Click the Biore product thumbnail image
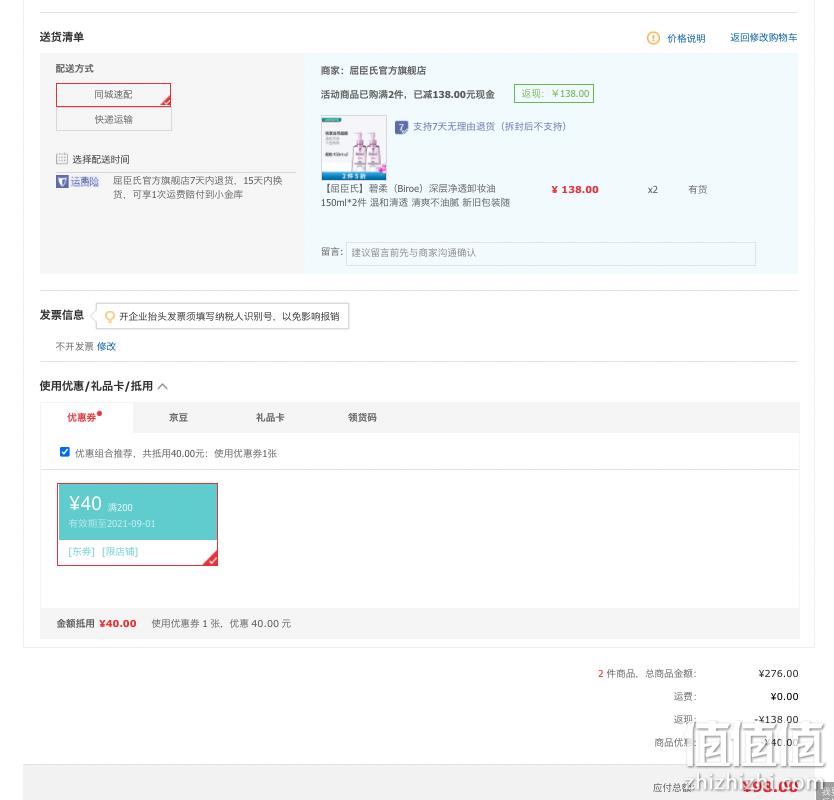 (354, 147)
